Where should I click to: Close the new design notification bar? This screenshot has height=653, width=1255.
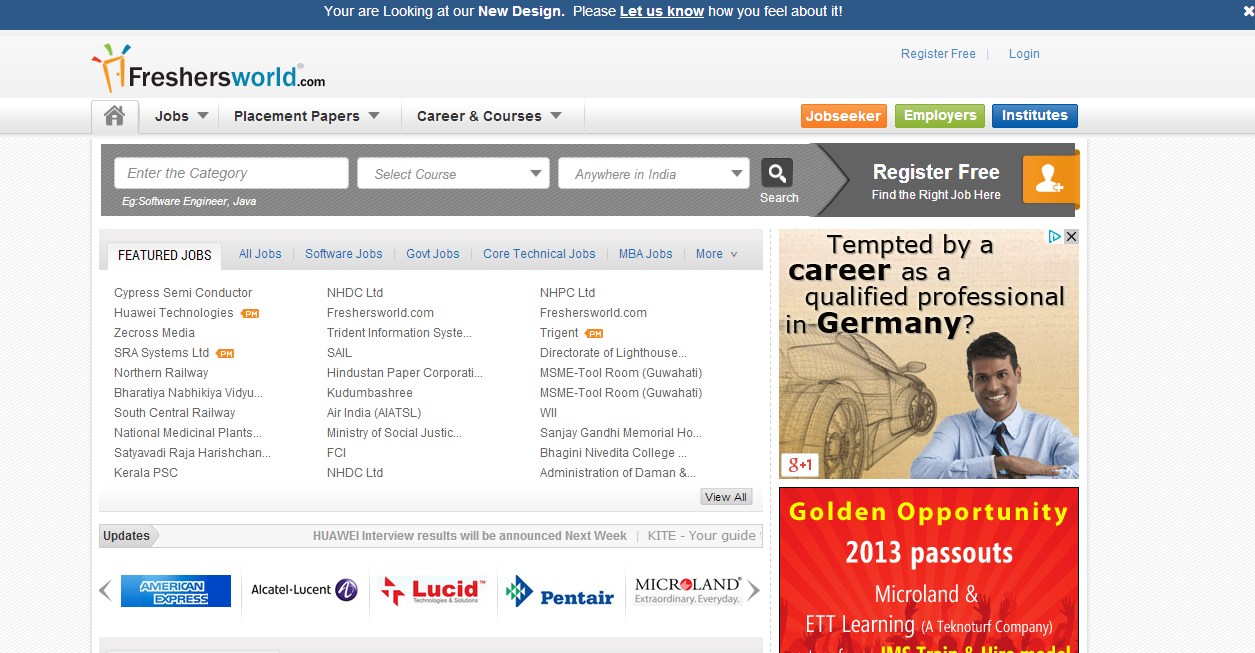point(1248,11)
